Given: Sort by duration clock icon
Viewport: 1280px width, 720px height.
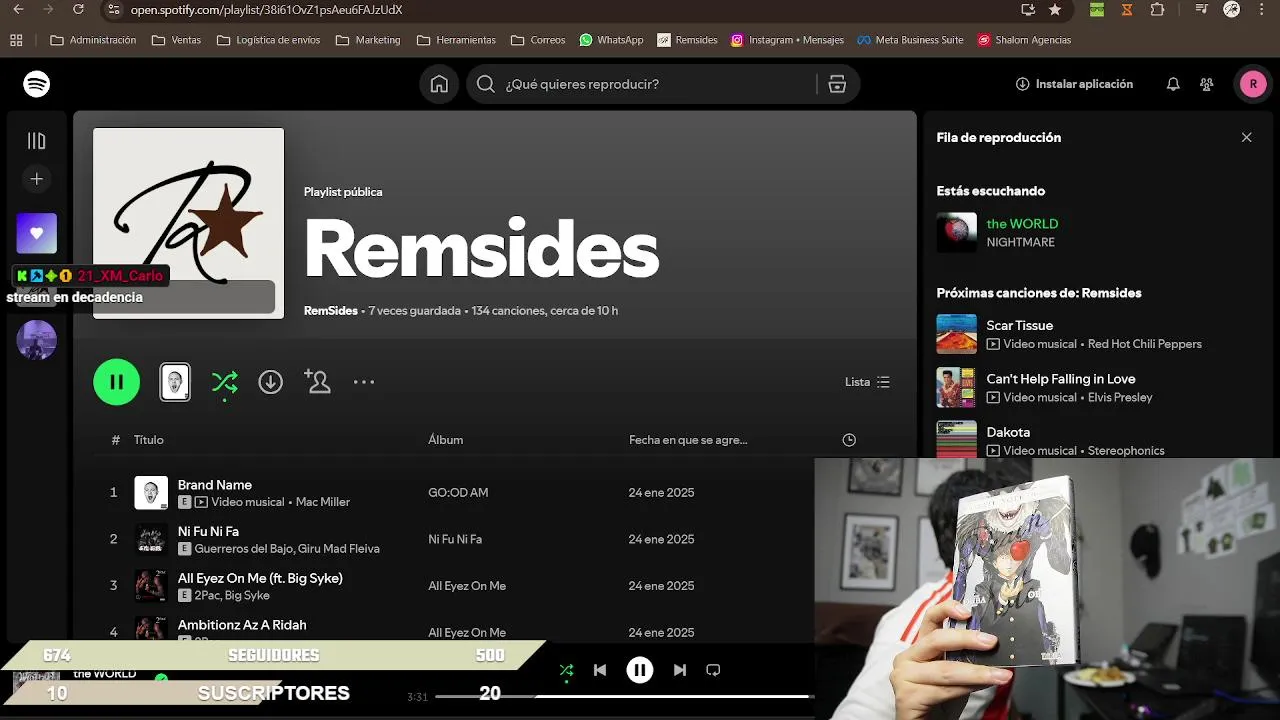Looking at the screenshot, I should click(x=849, y=440).
